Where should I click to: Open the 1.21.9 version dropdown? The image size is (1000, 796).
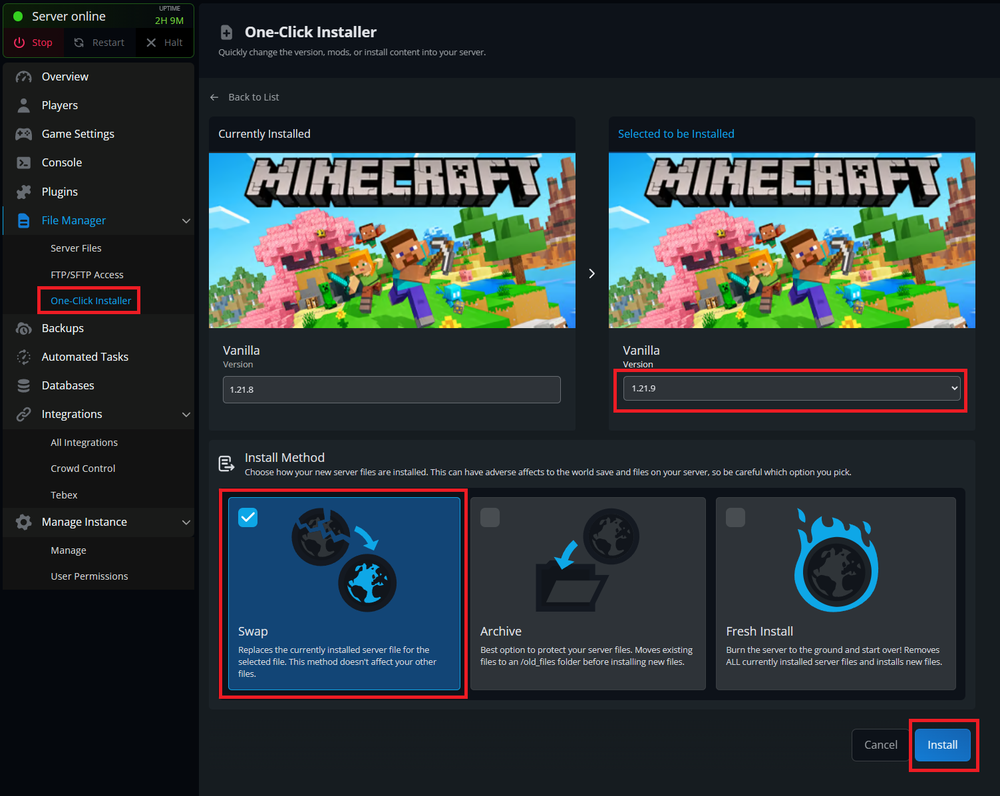(x=791, y=388)
